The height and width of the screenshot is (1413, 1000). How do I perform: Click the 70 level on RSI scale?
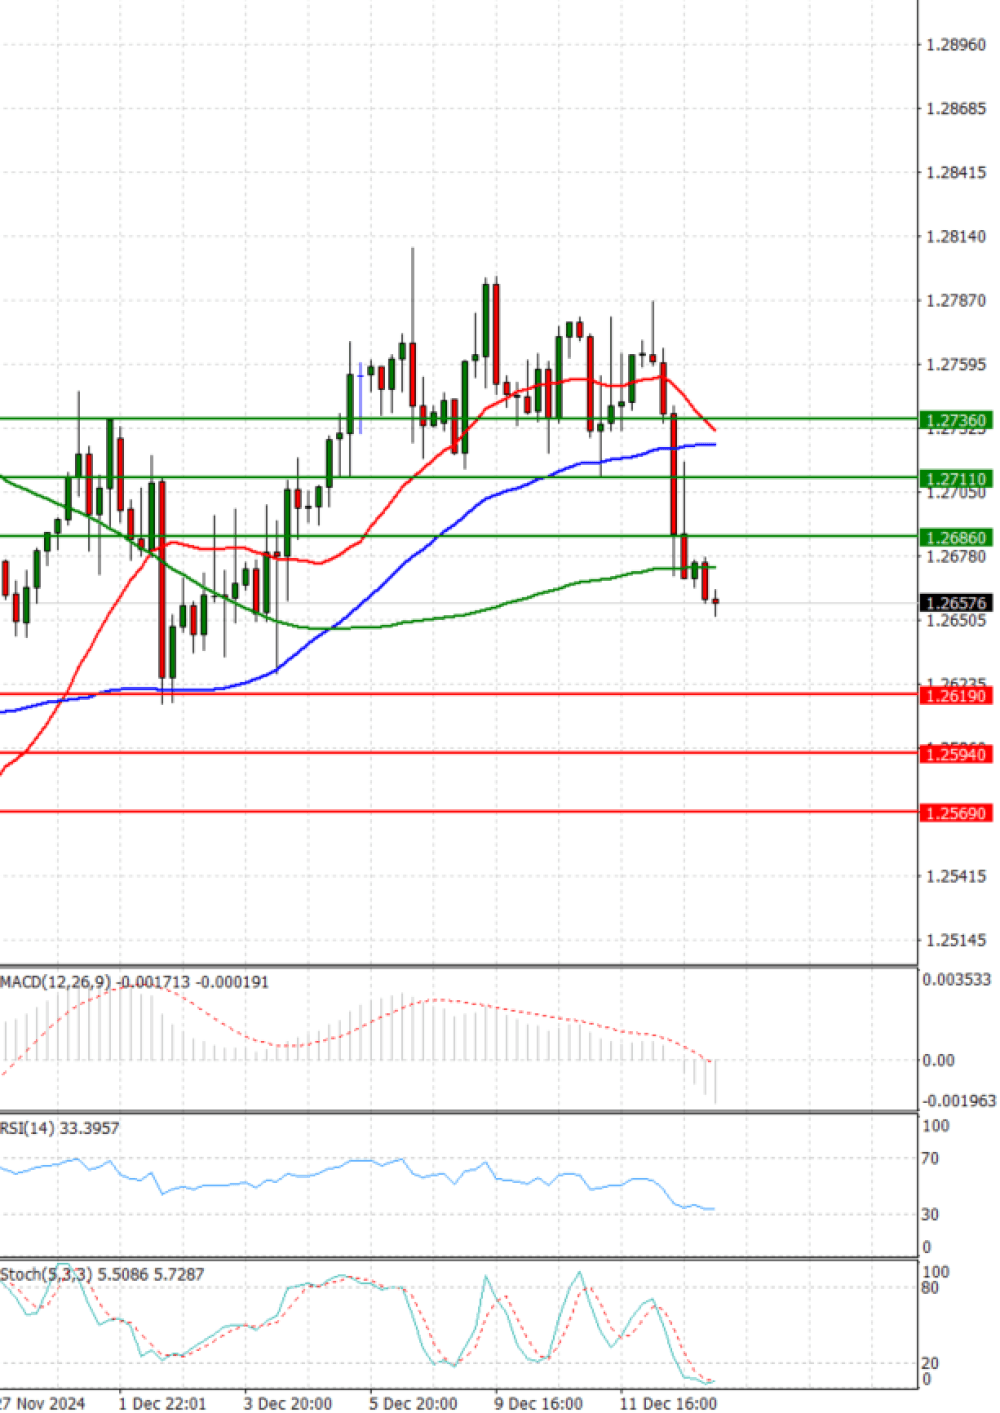pos(930,1159)
